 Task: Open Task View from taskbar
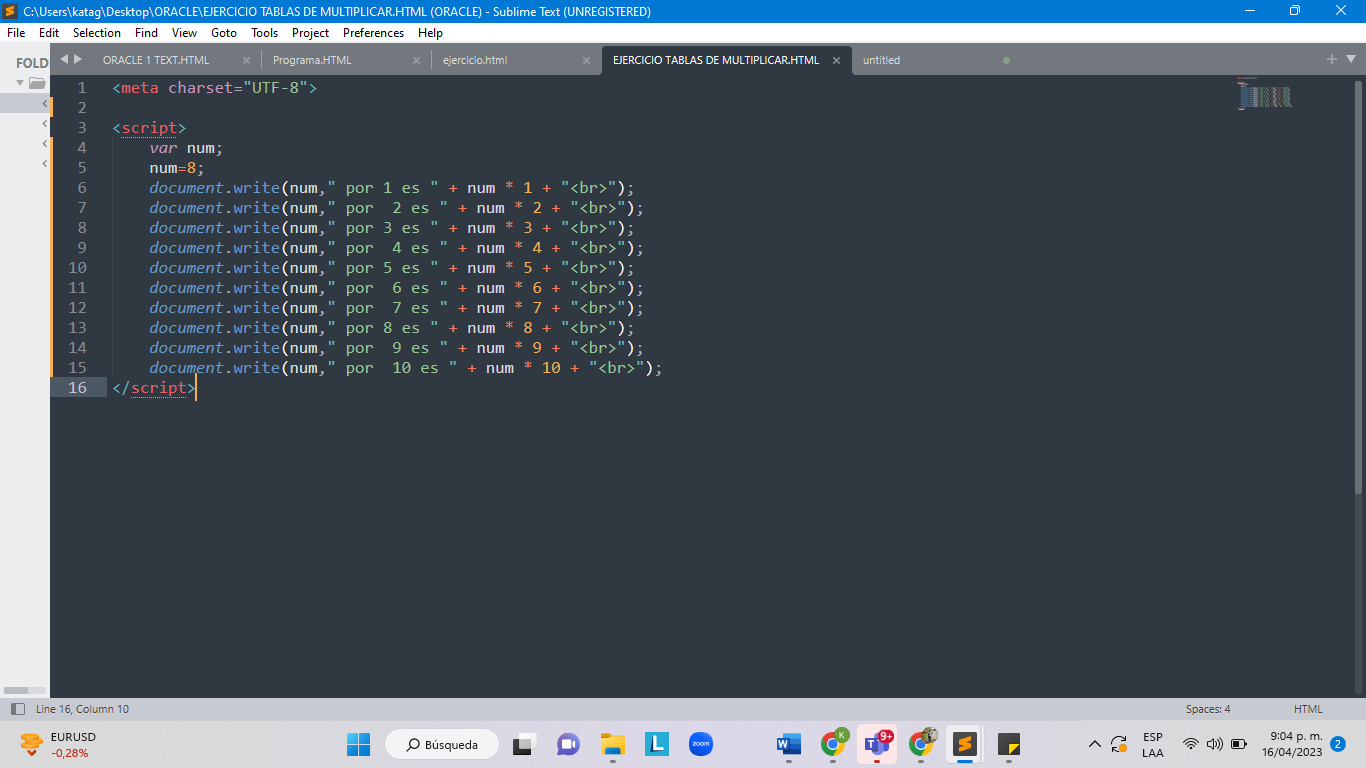pos(525,745)
